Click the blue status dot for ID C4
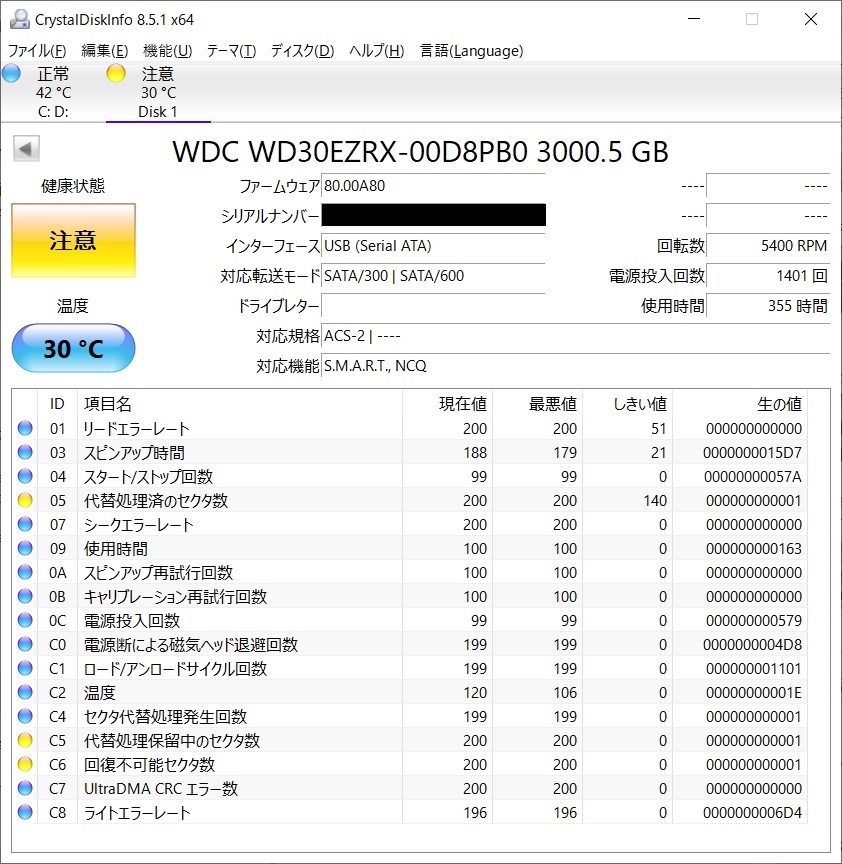This screenshot has width=842, height=864. [x=25, y=716]
